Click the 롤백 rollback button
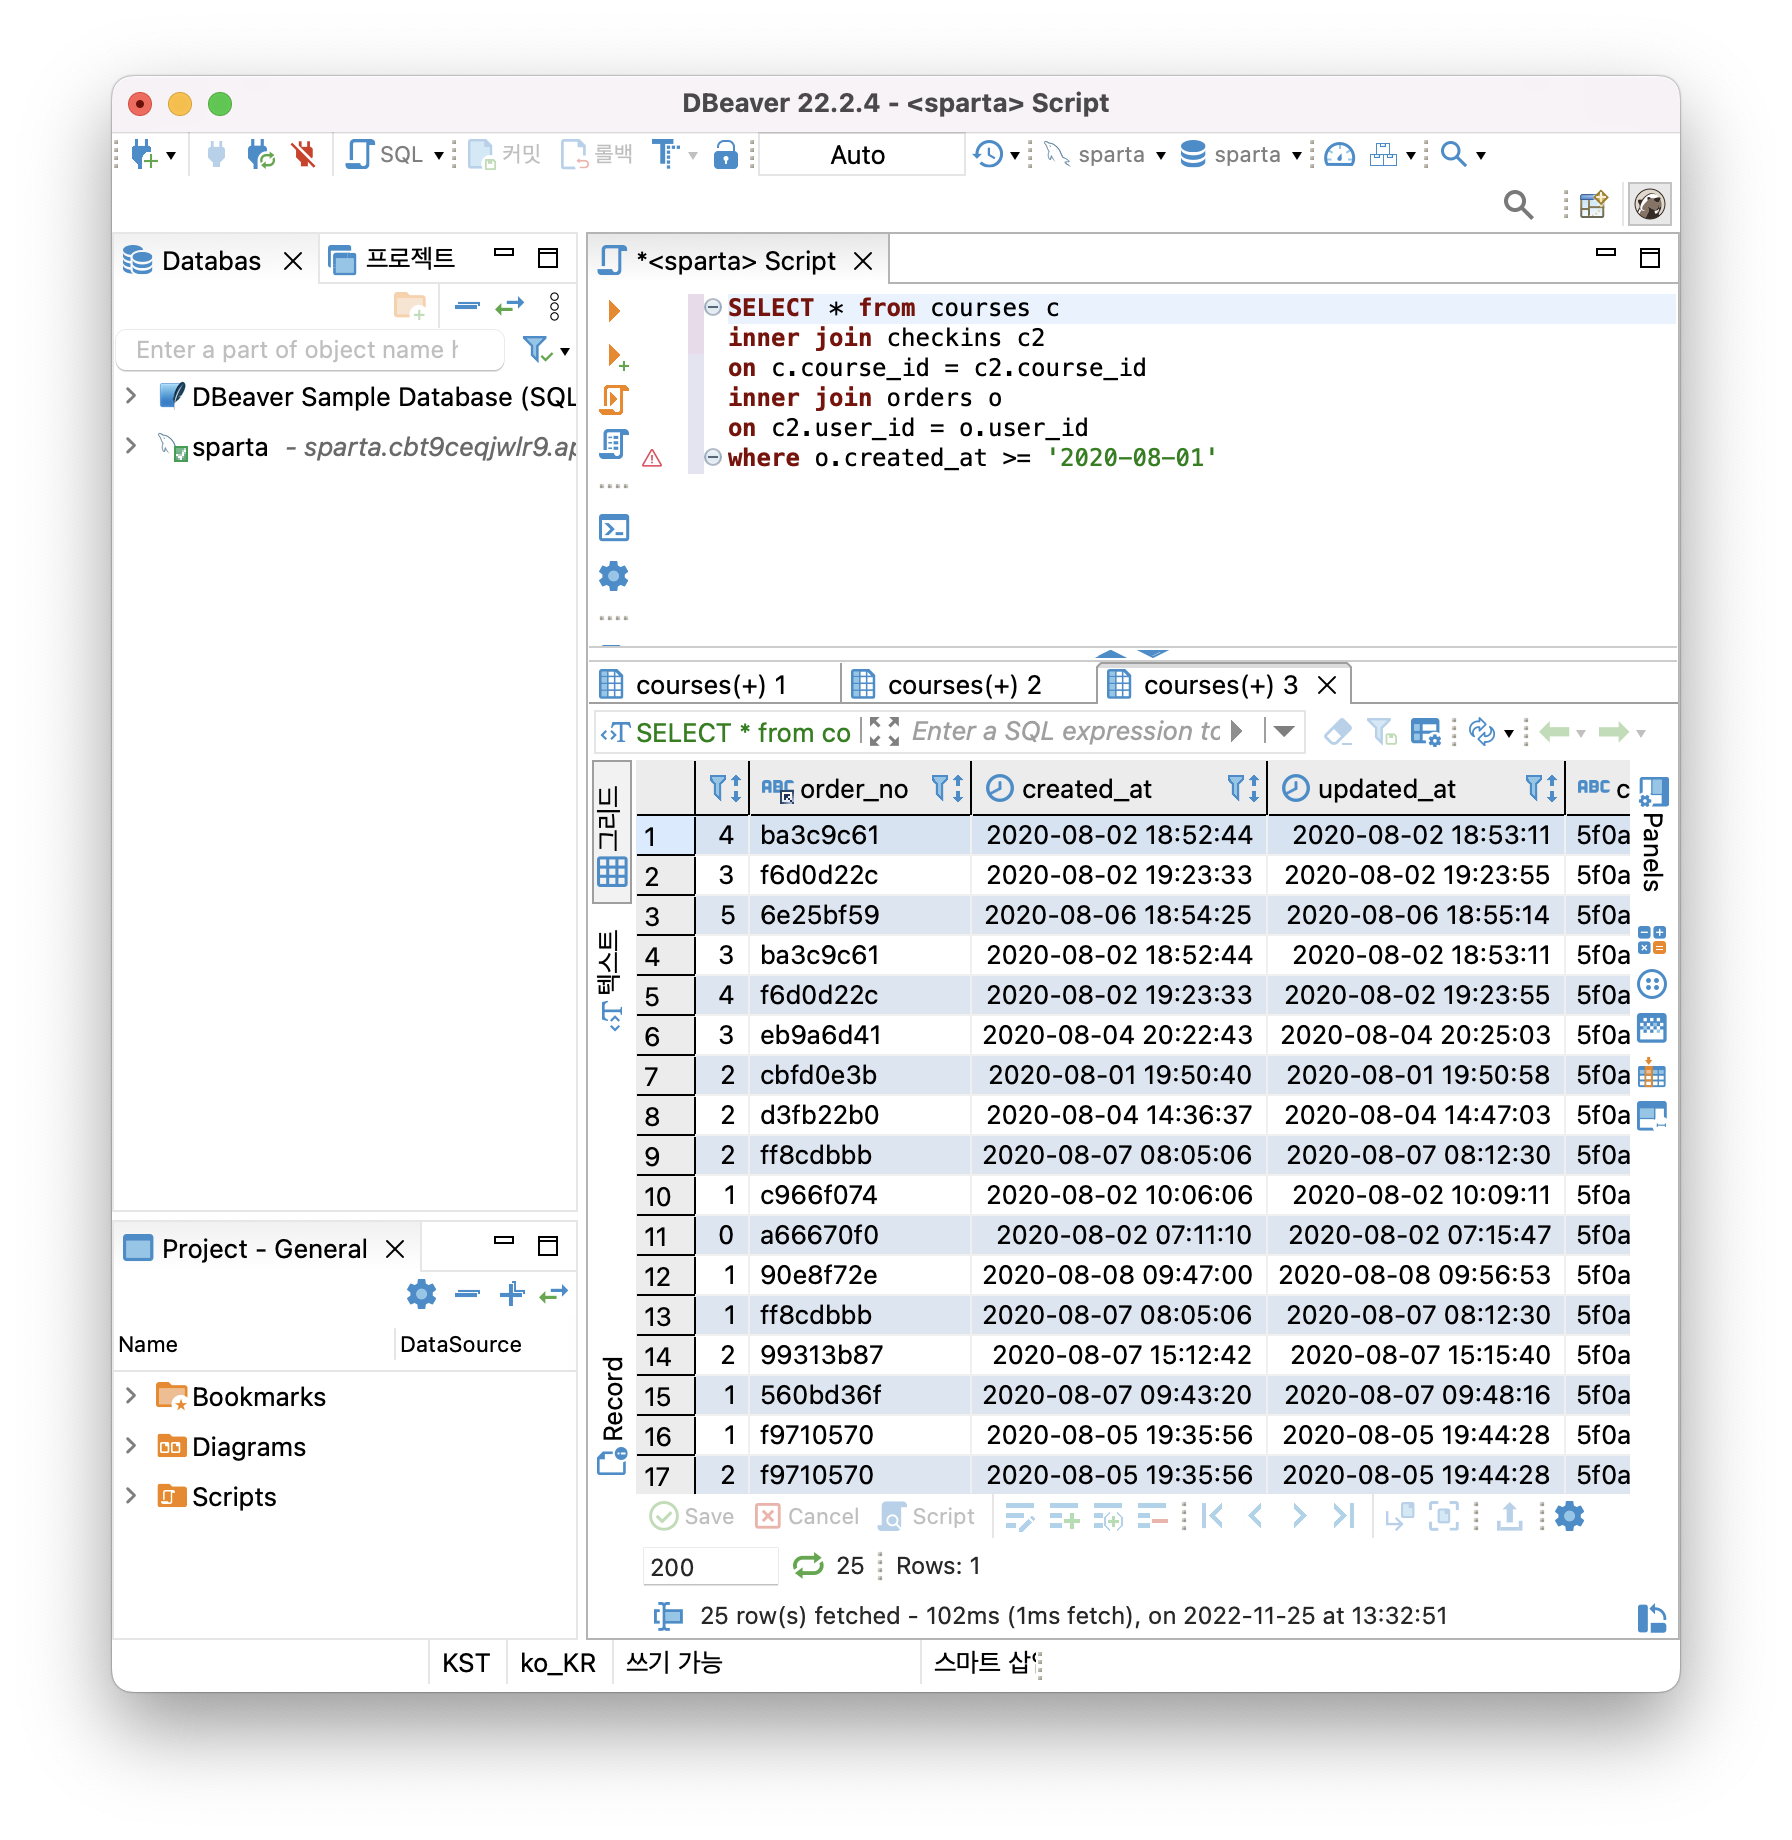 click(597, 154)
